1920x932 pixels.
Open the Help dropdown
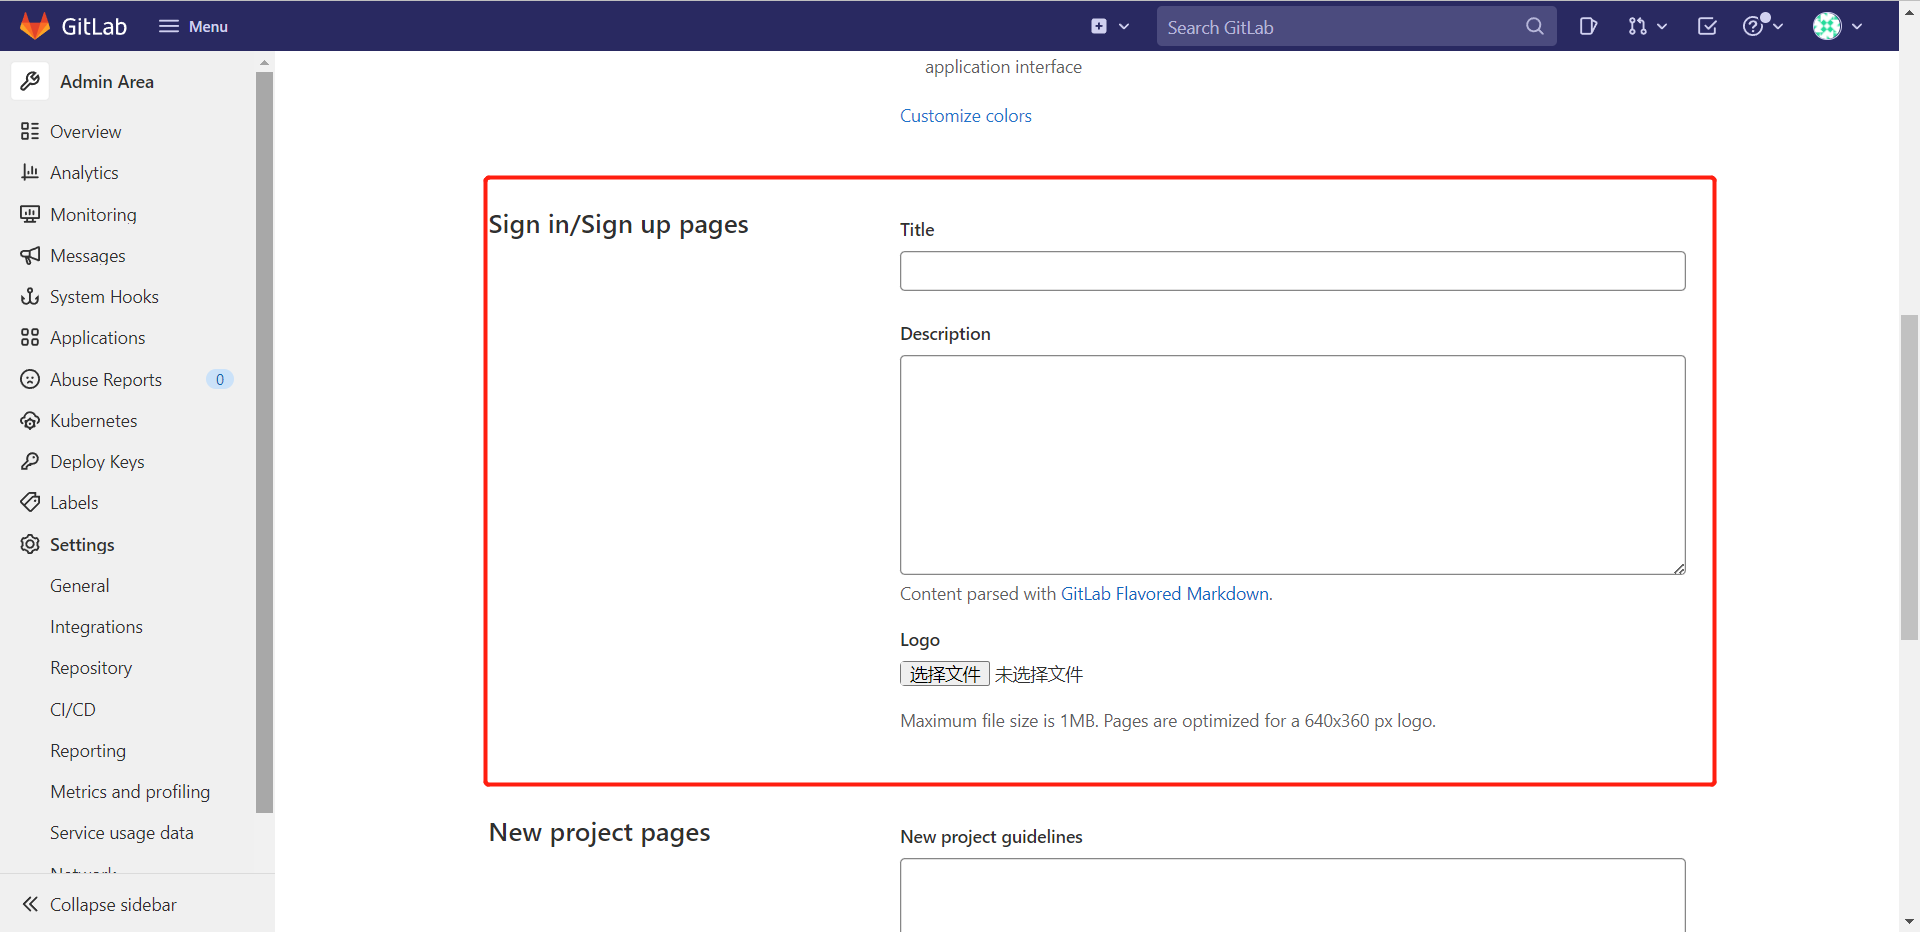pyautogui.click(x=1762, y=26)
